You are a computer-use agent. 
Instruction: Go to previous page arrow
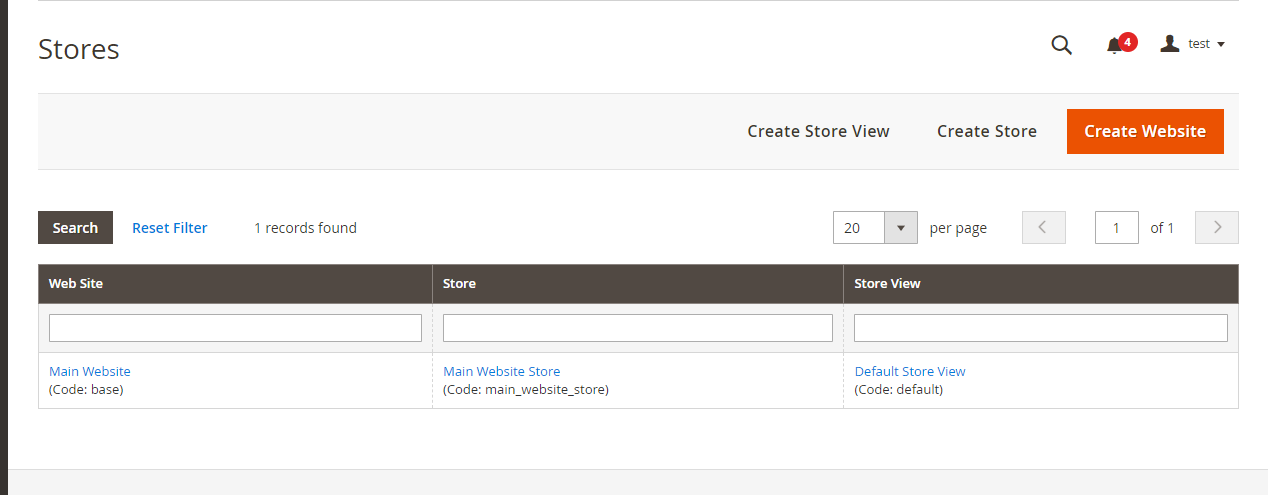point(1043,228)
